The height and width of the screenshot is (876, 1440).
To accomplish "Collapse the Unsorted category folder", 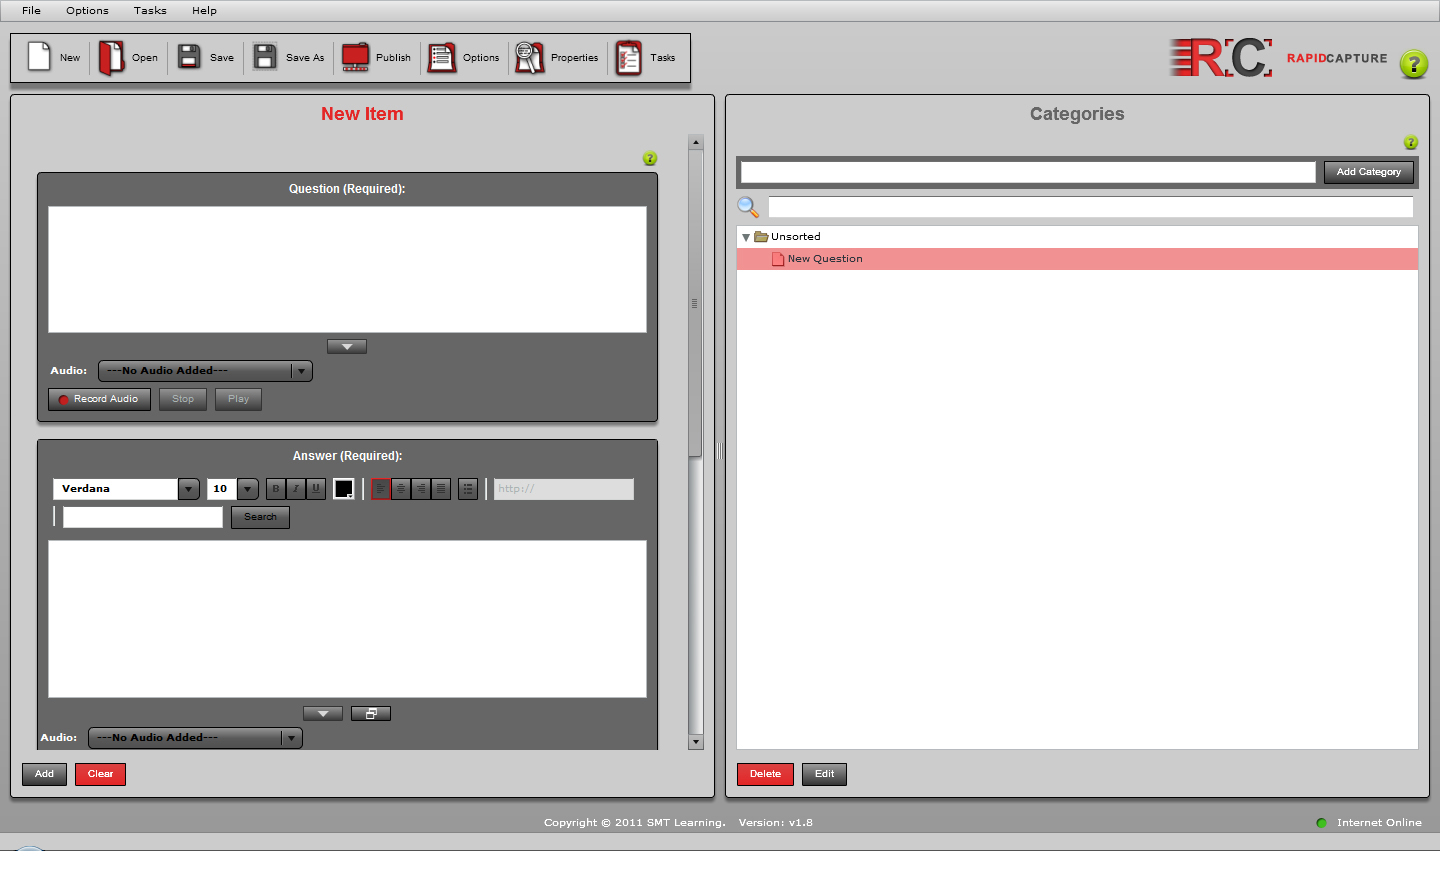I will coord(746,237).
